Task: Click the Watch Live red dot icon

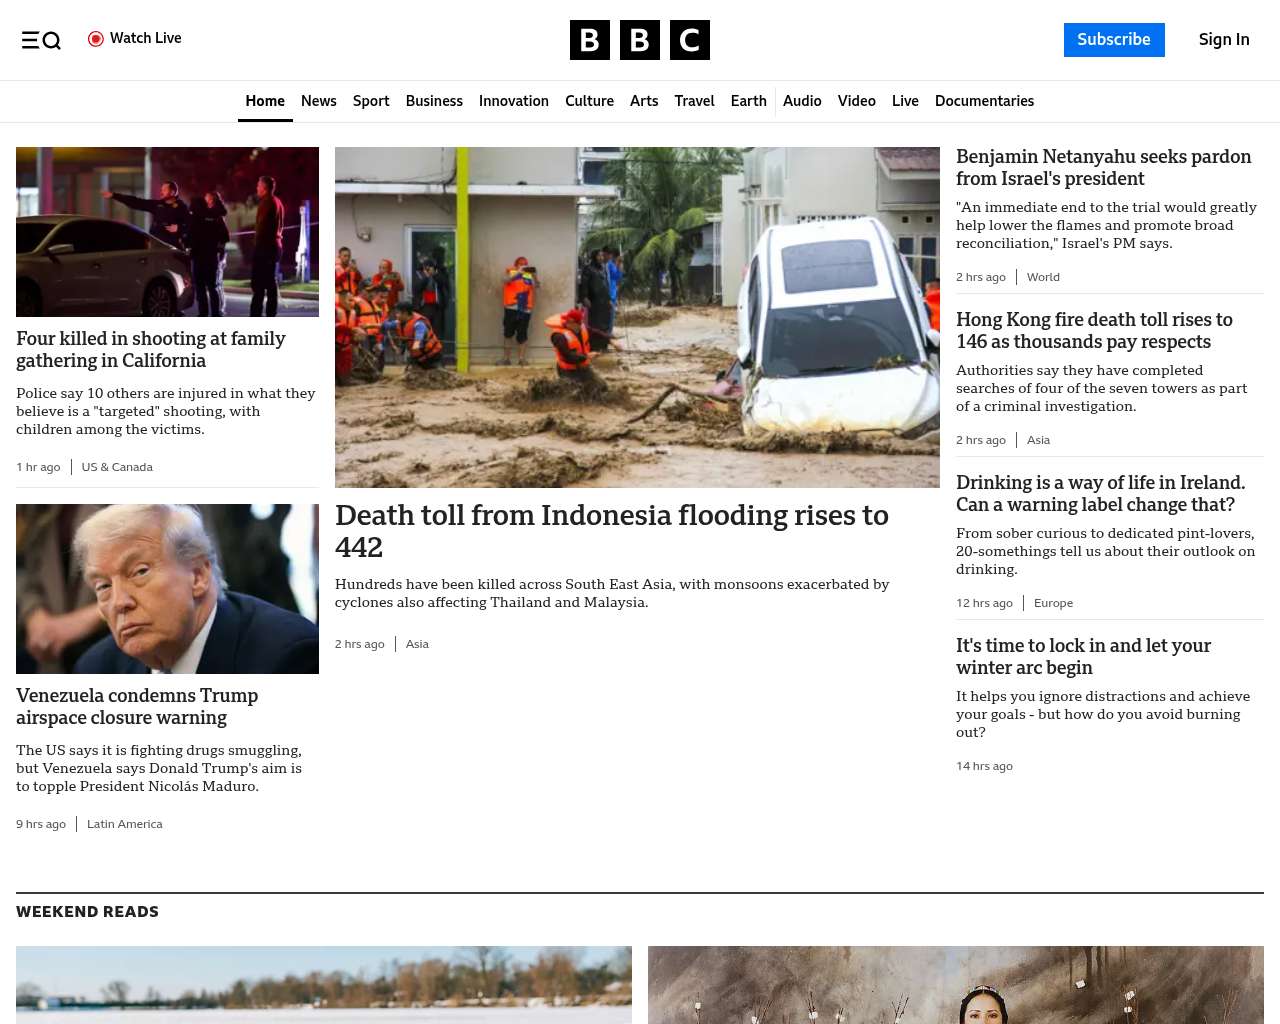Action: pyautogui.click(x=96, y=39)
